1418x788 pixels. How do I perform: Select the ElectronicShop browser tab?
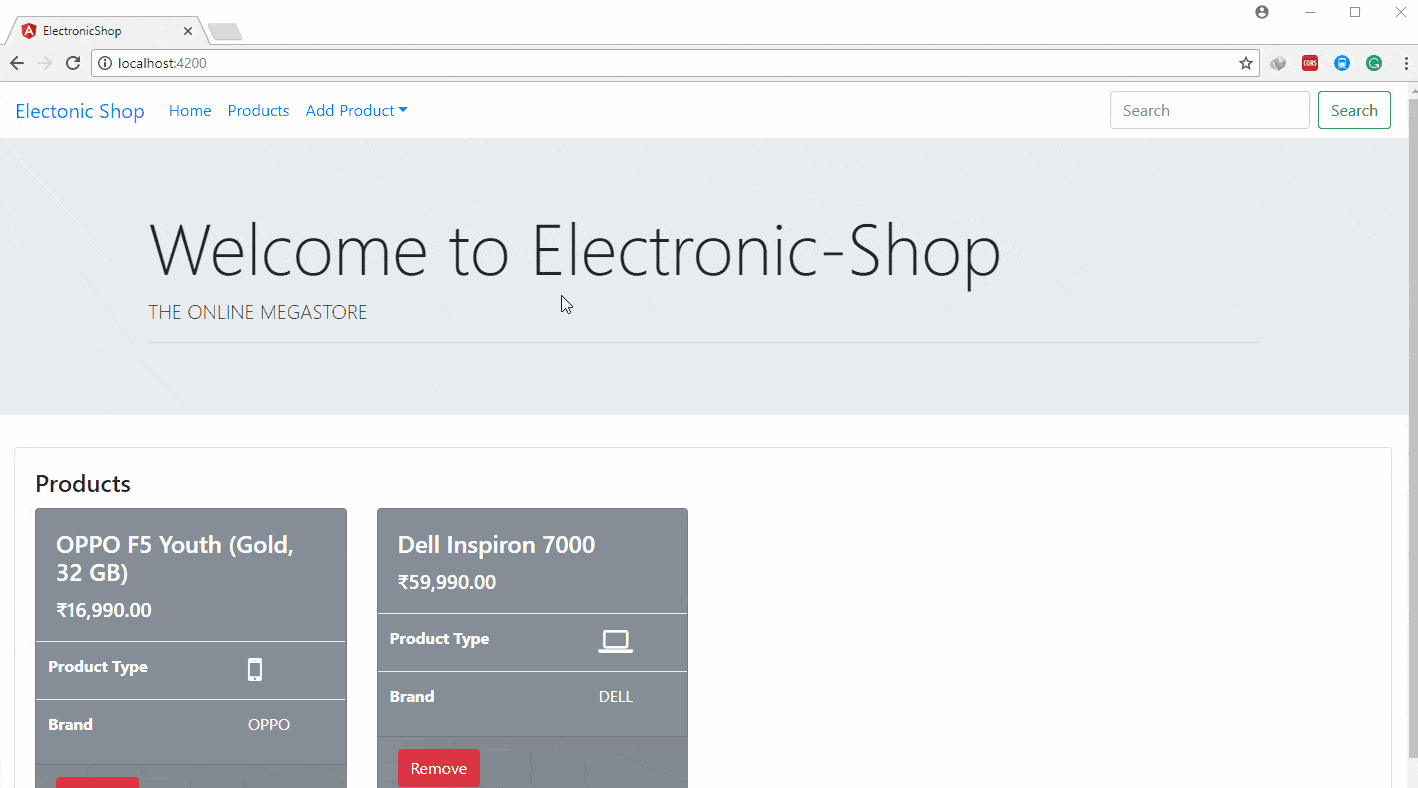[105, 31]
